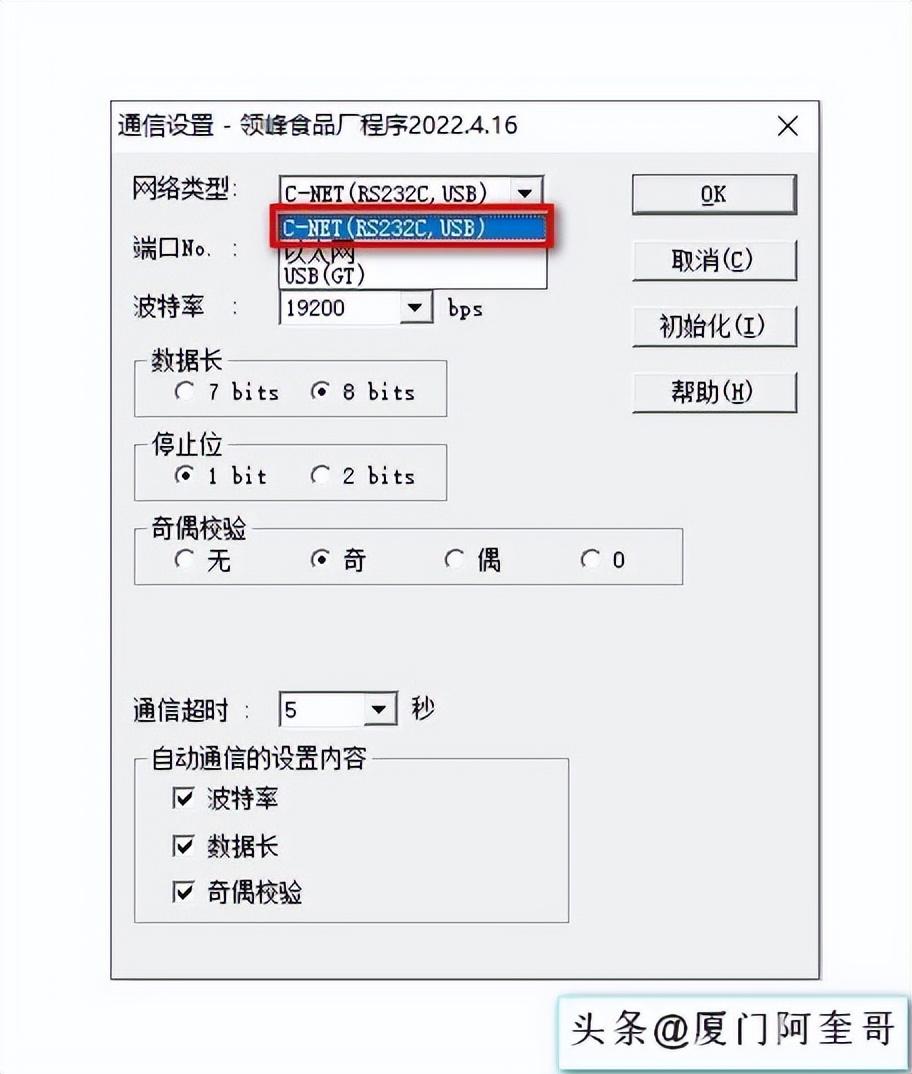Open help with 帮助(H) button
The image size is (912, 1074).
[714, 392]
